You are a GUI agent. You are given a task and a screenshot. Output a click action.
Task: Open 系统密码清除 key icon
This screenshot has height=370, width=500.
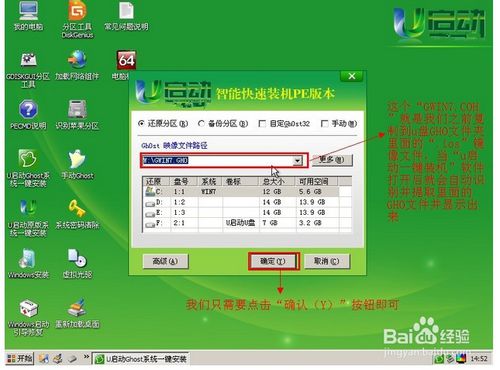(x=77, y=214)
